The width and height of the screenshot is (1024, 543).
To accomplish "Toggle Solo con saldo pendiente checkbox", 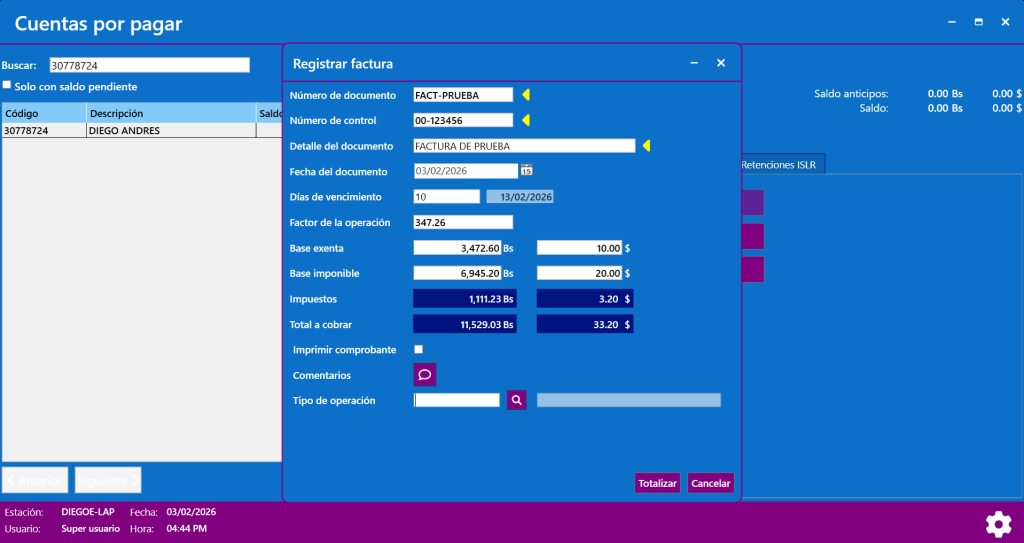I will tap(7, 86).
